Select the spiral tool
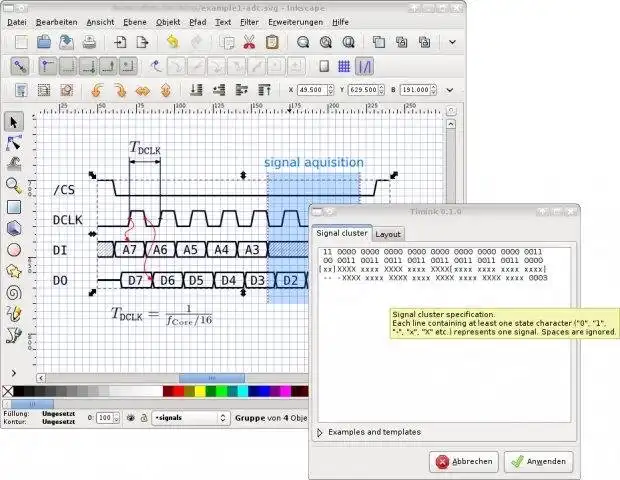 (14, 293)
